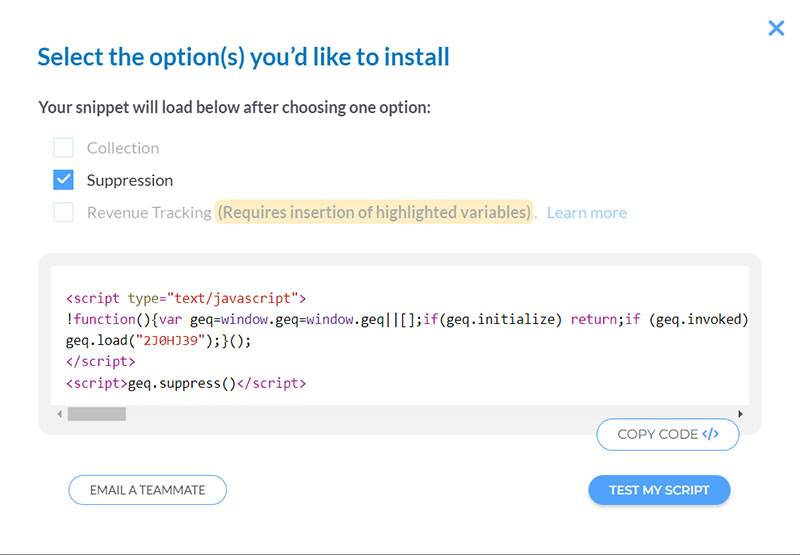Click the Suppression option label

pos(130,180)
